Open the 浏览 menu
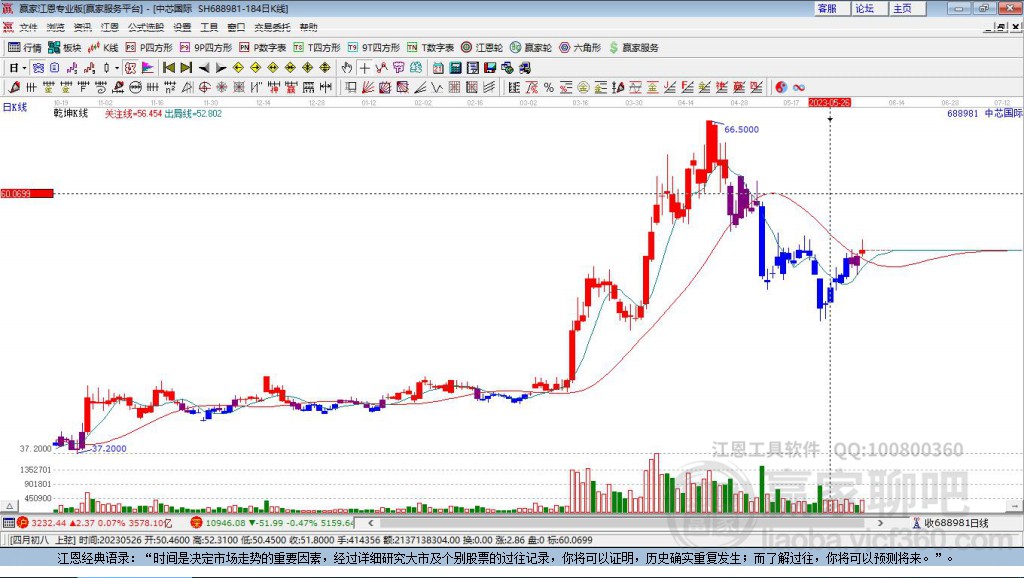This screenshot has width=1024, height=578. pyautogui.click(x=56, y=27)
